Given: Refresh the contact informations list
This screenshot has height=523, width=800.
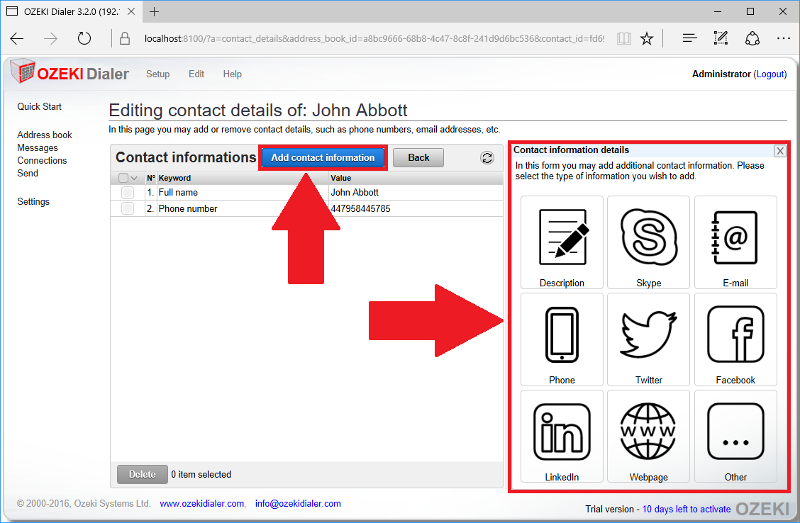Looking at the screenshot, I should coord(487,158).
